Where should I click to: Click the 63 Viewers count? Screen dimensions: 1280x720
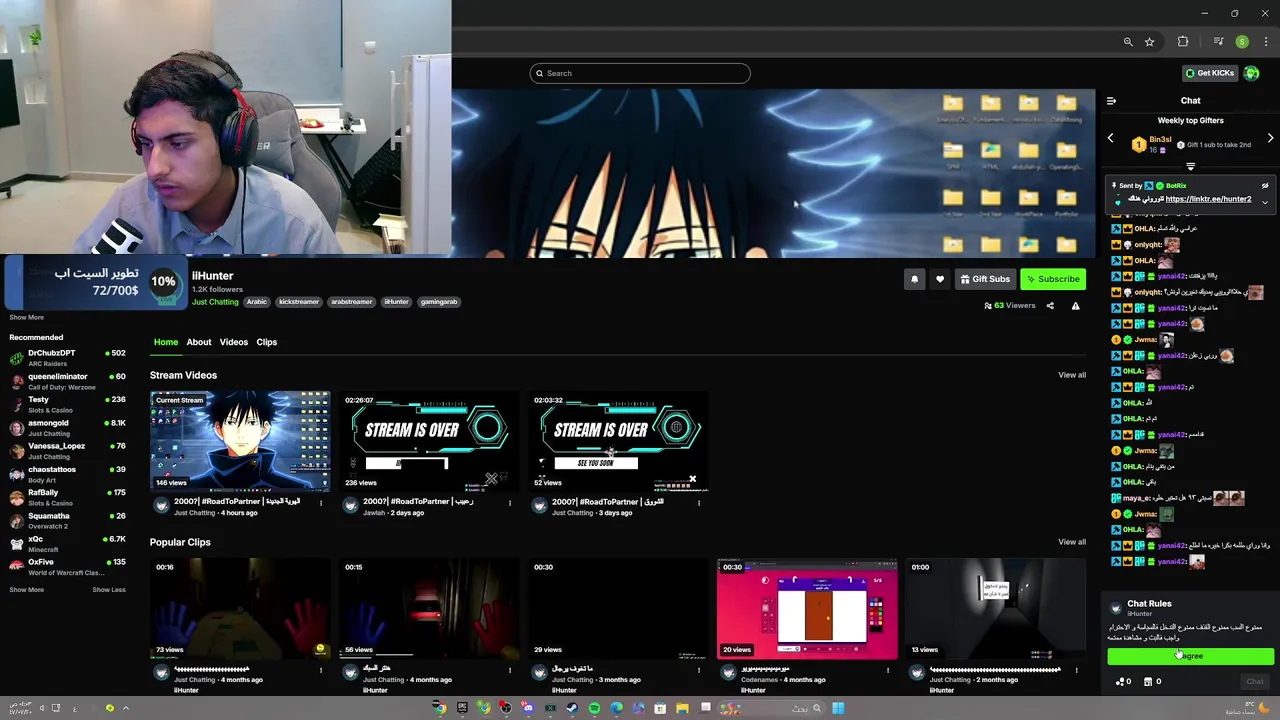pyautogui.click(x=1010, y=306)
